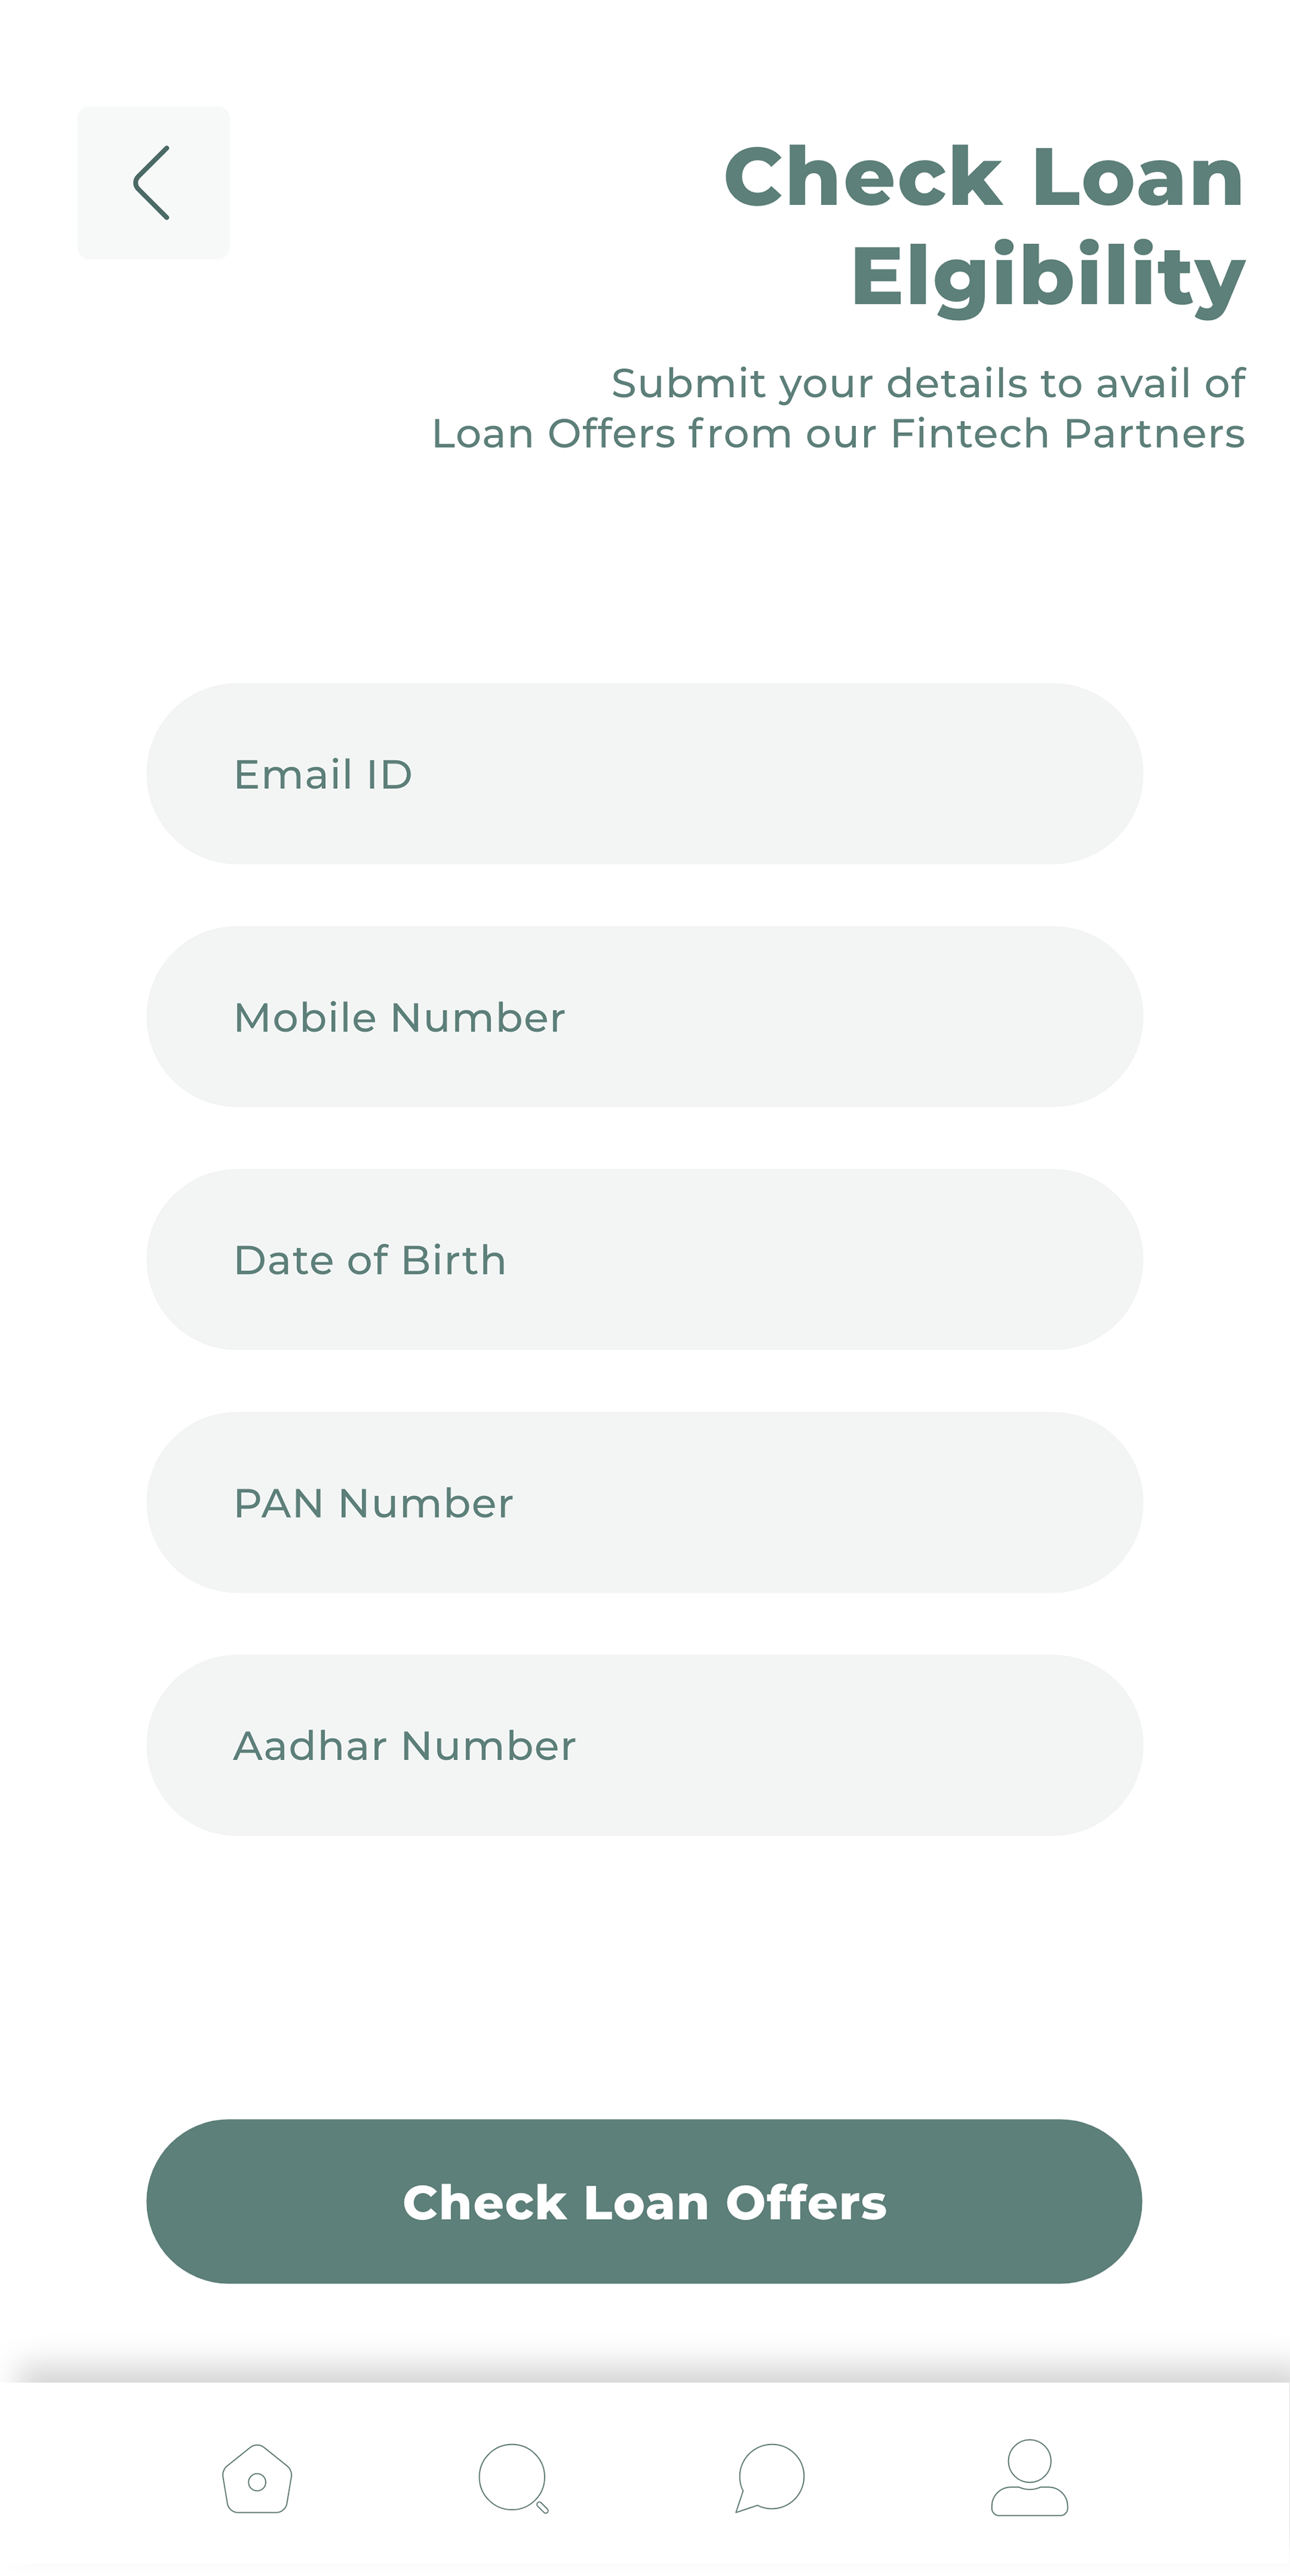
Task: Tap the "Aadhar Number" placeholder text
Action: (404, 1746)
